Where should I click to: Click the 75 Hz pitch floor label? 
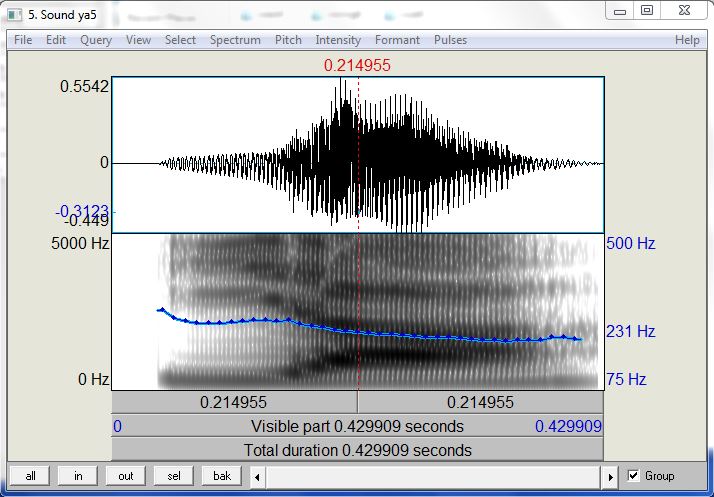tap(626, 379)
